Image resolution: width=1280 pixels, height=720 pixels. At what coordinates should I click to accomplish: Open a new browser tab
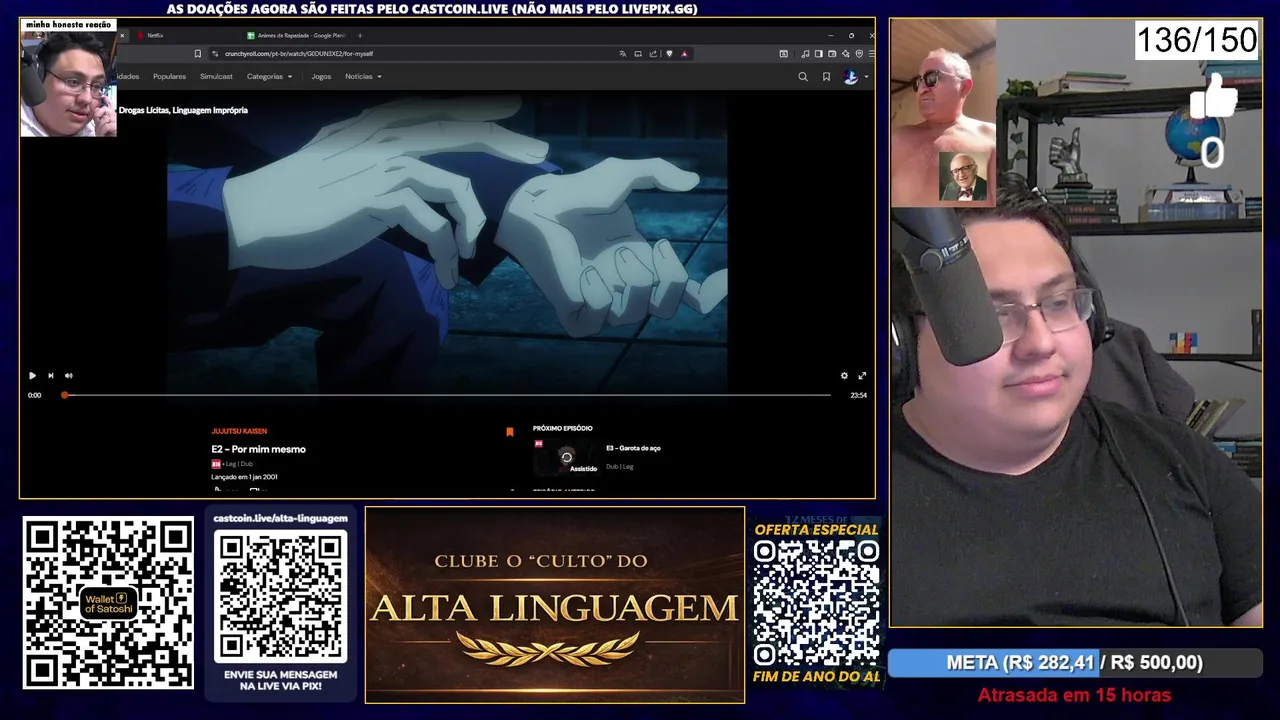point(360,35)
